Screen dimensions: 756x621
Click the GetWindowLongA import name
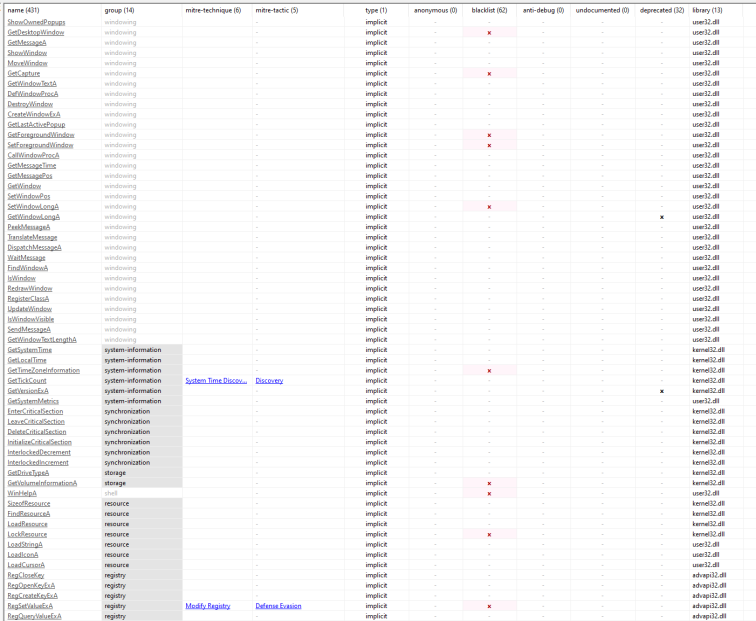34,216
